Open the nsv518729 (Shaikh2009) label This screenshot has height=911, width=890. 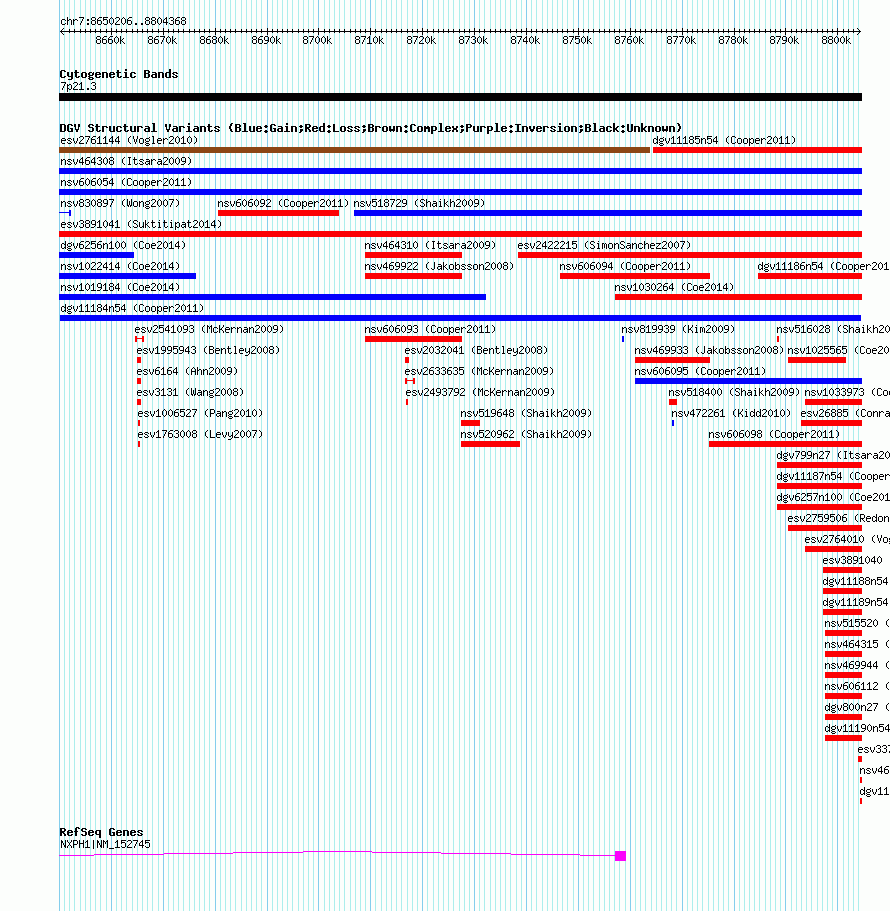pos(419,203)
